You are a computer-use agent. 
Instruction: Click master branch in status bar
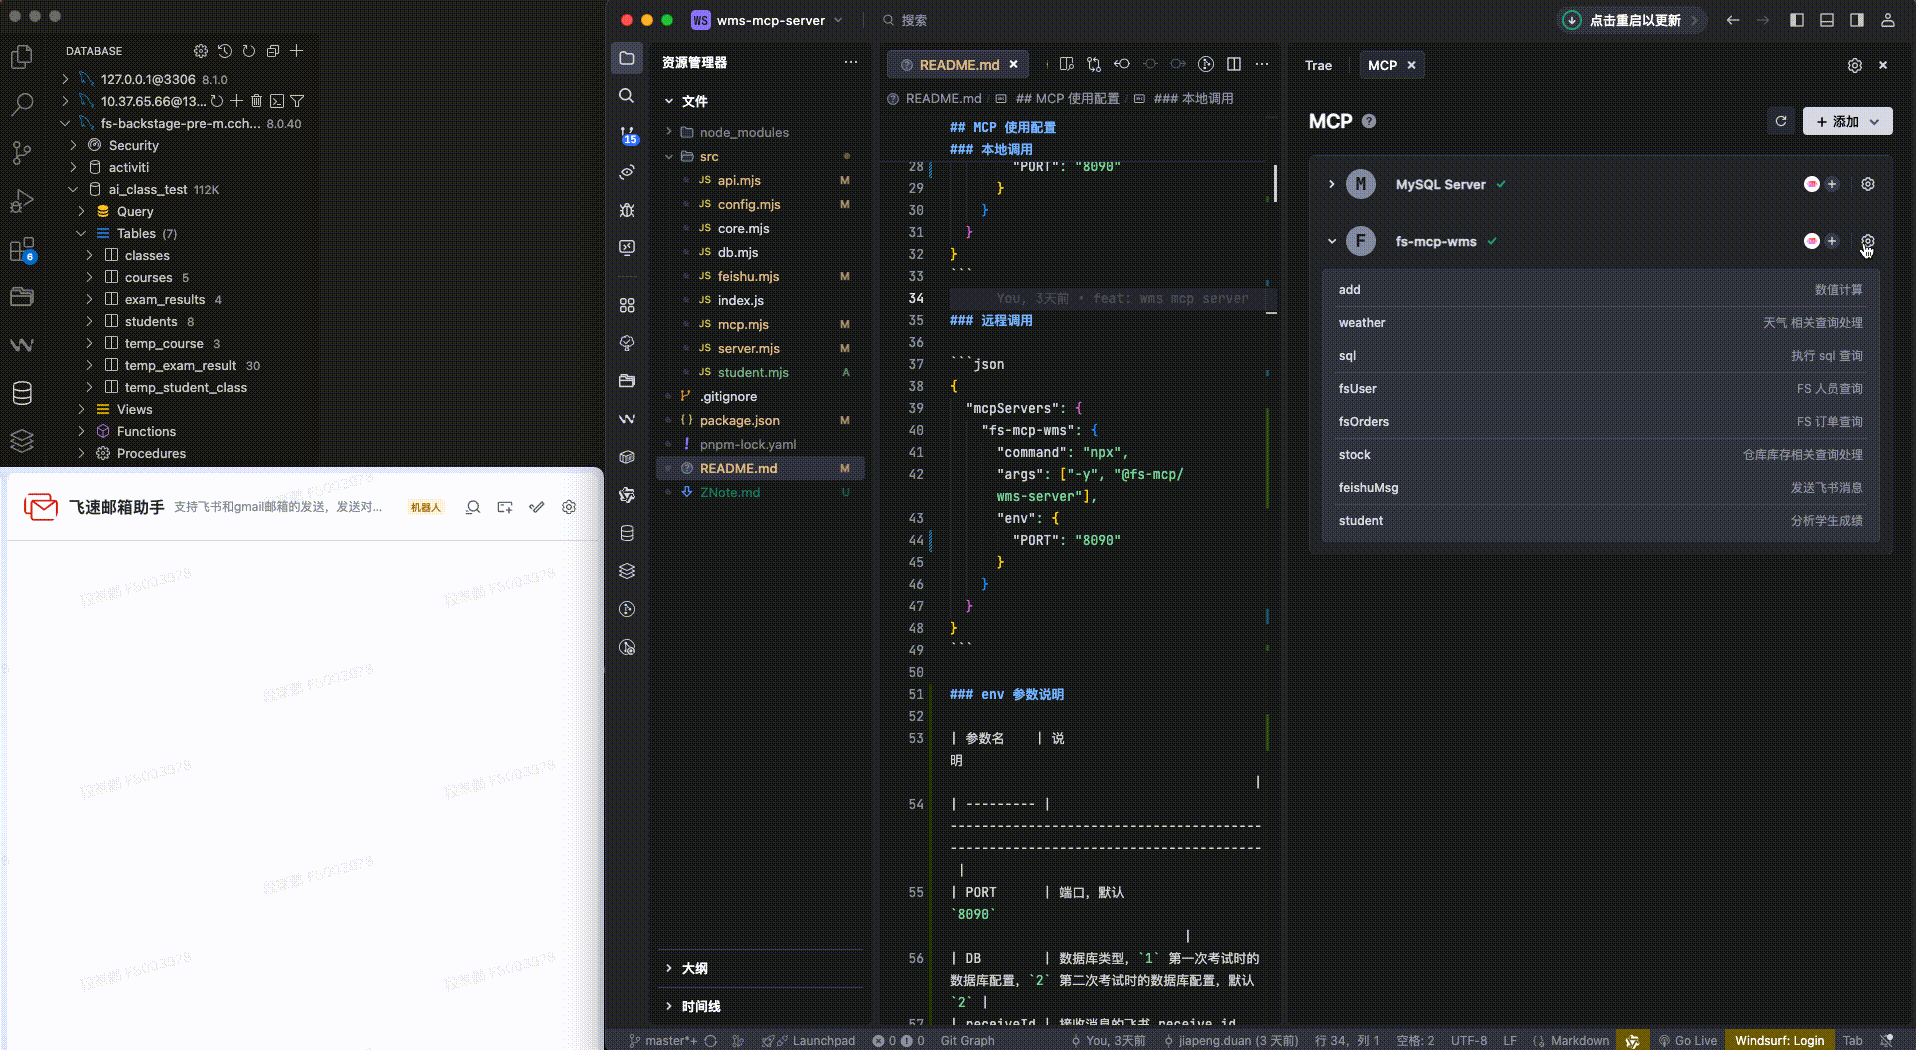point(663,1040)
